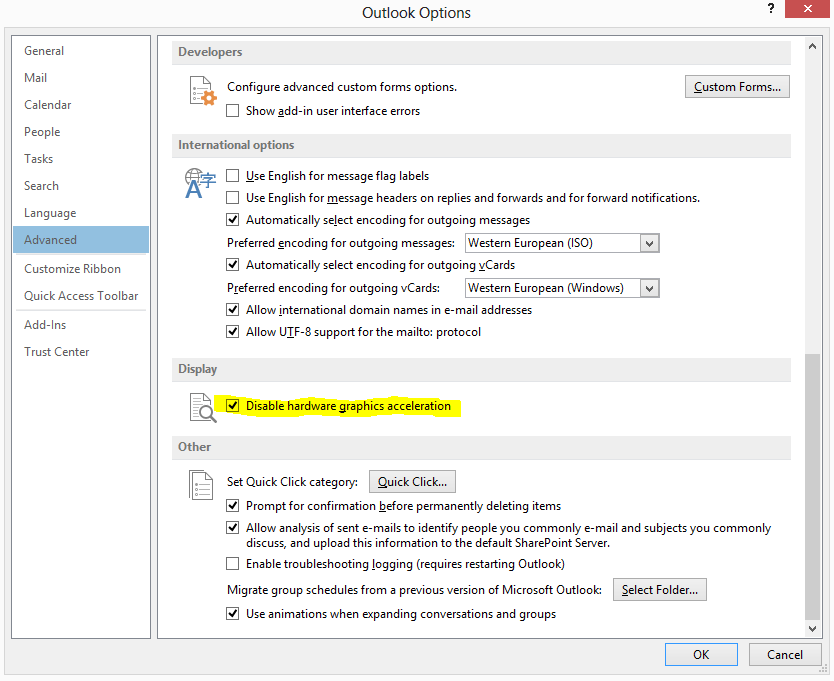Select the General category
The image size is (834, 681).
pos(81,51)
